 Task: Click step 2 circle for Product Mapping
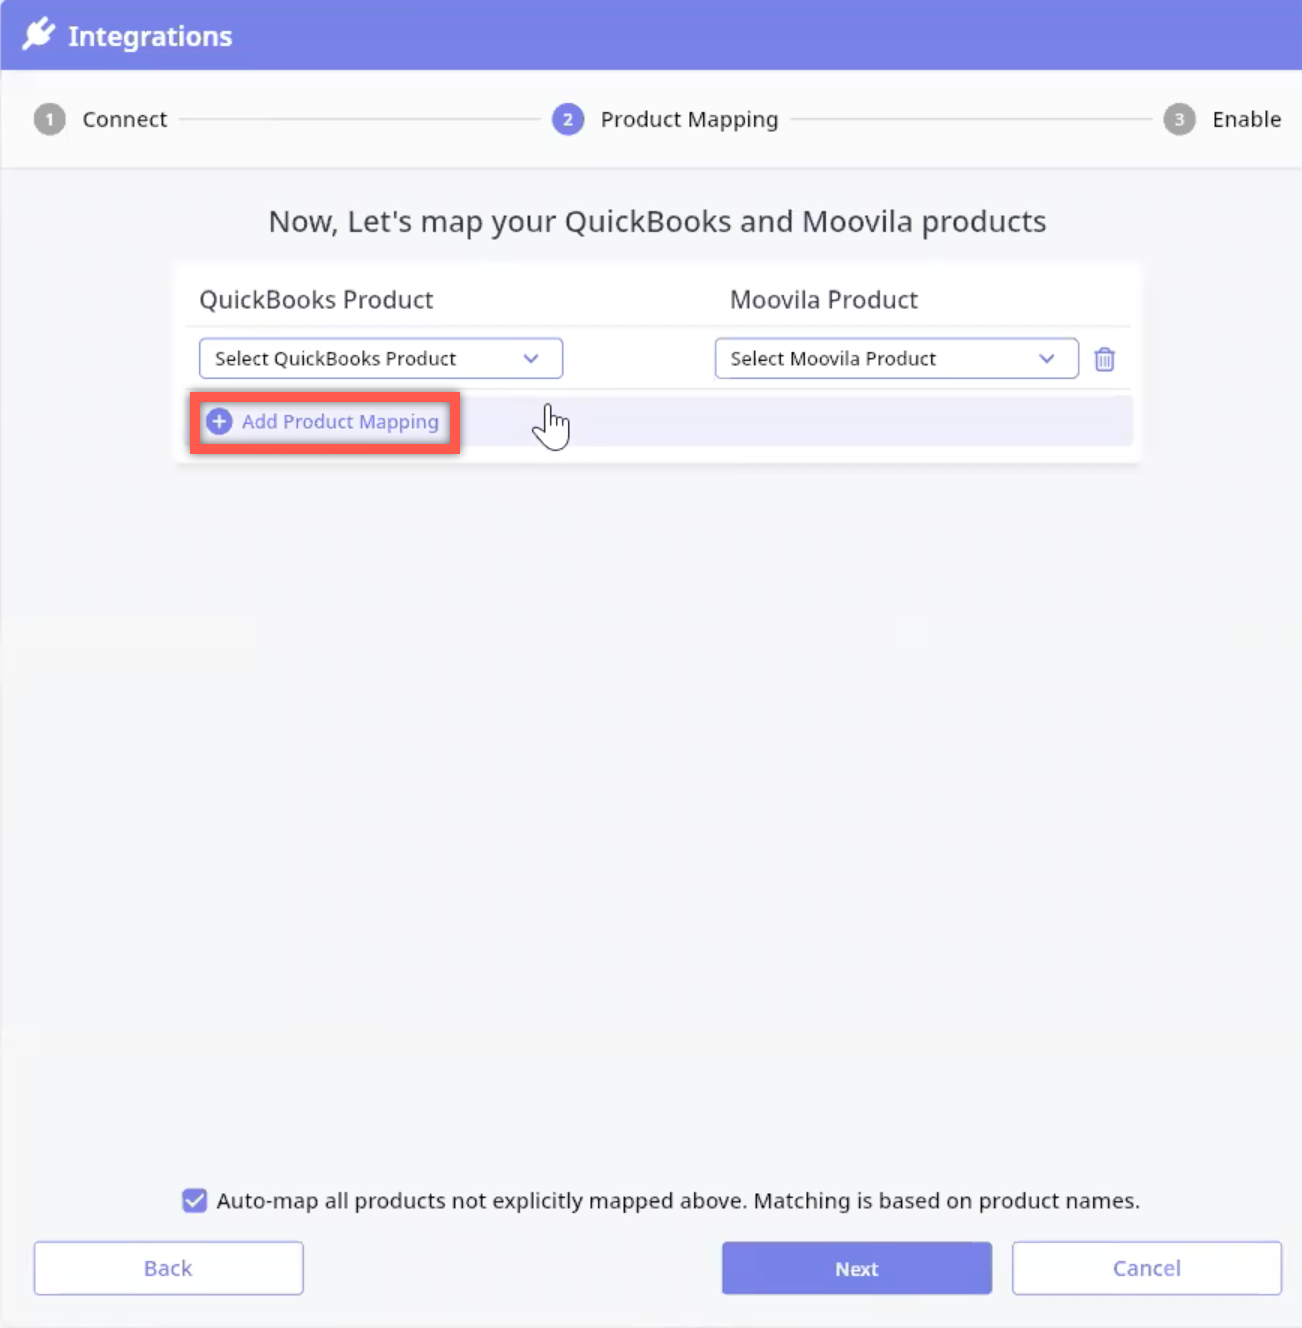(x=568, y=120)
